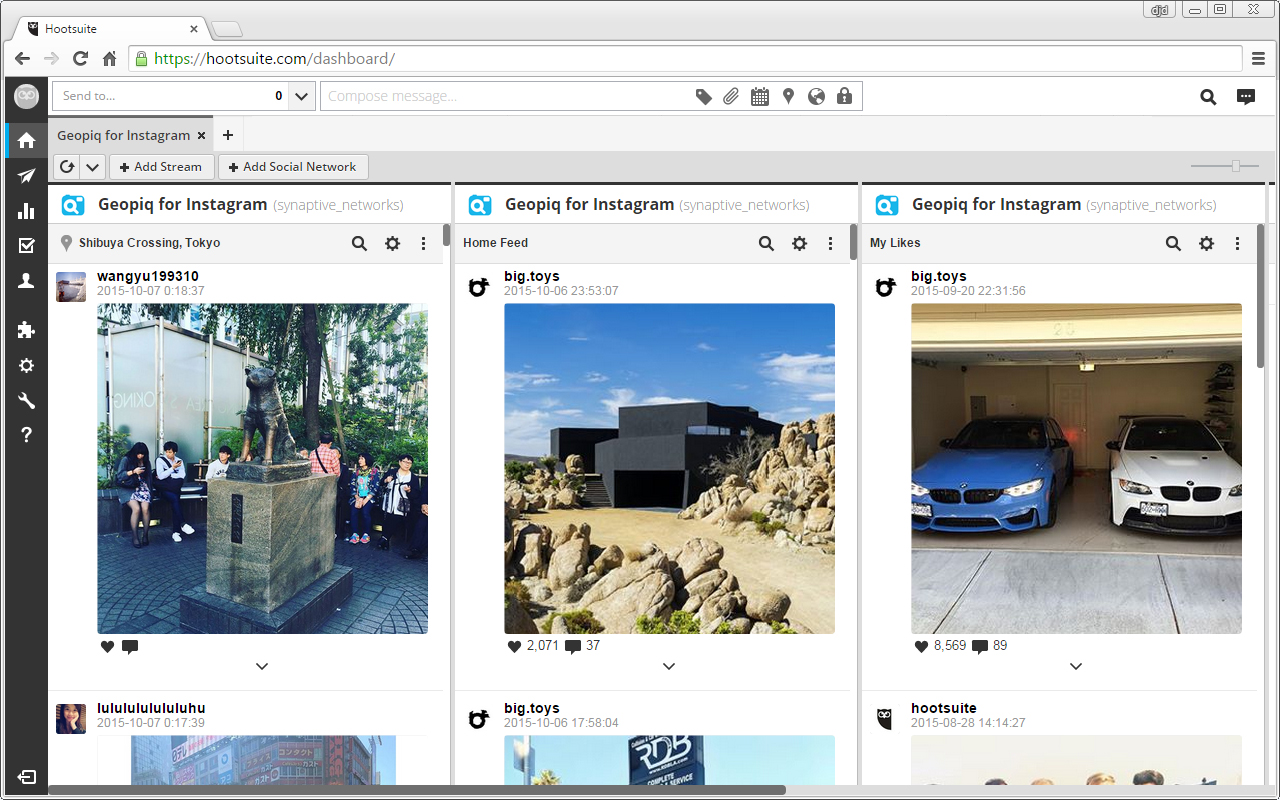
Task: Search within the Home Feed stream
Action: coord(766,243)
